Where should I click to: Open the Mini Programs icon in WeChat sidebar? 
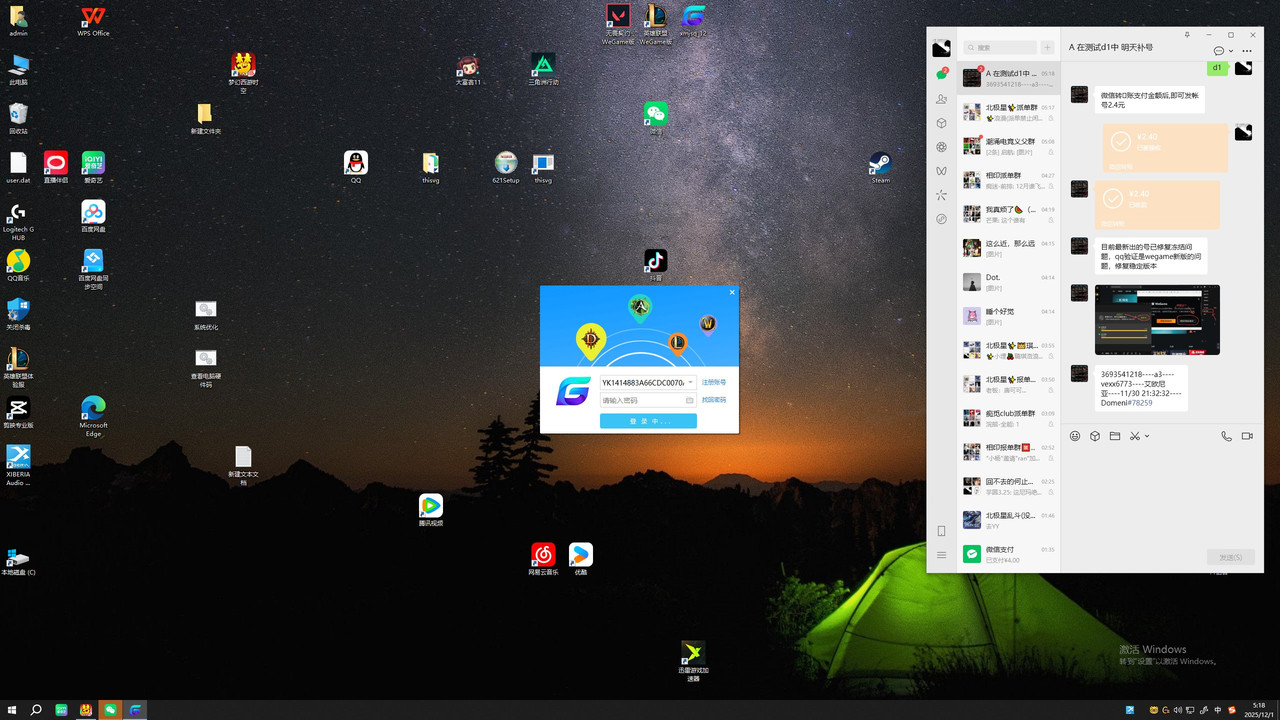941,219
